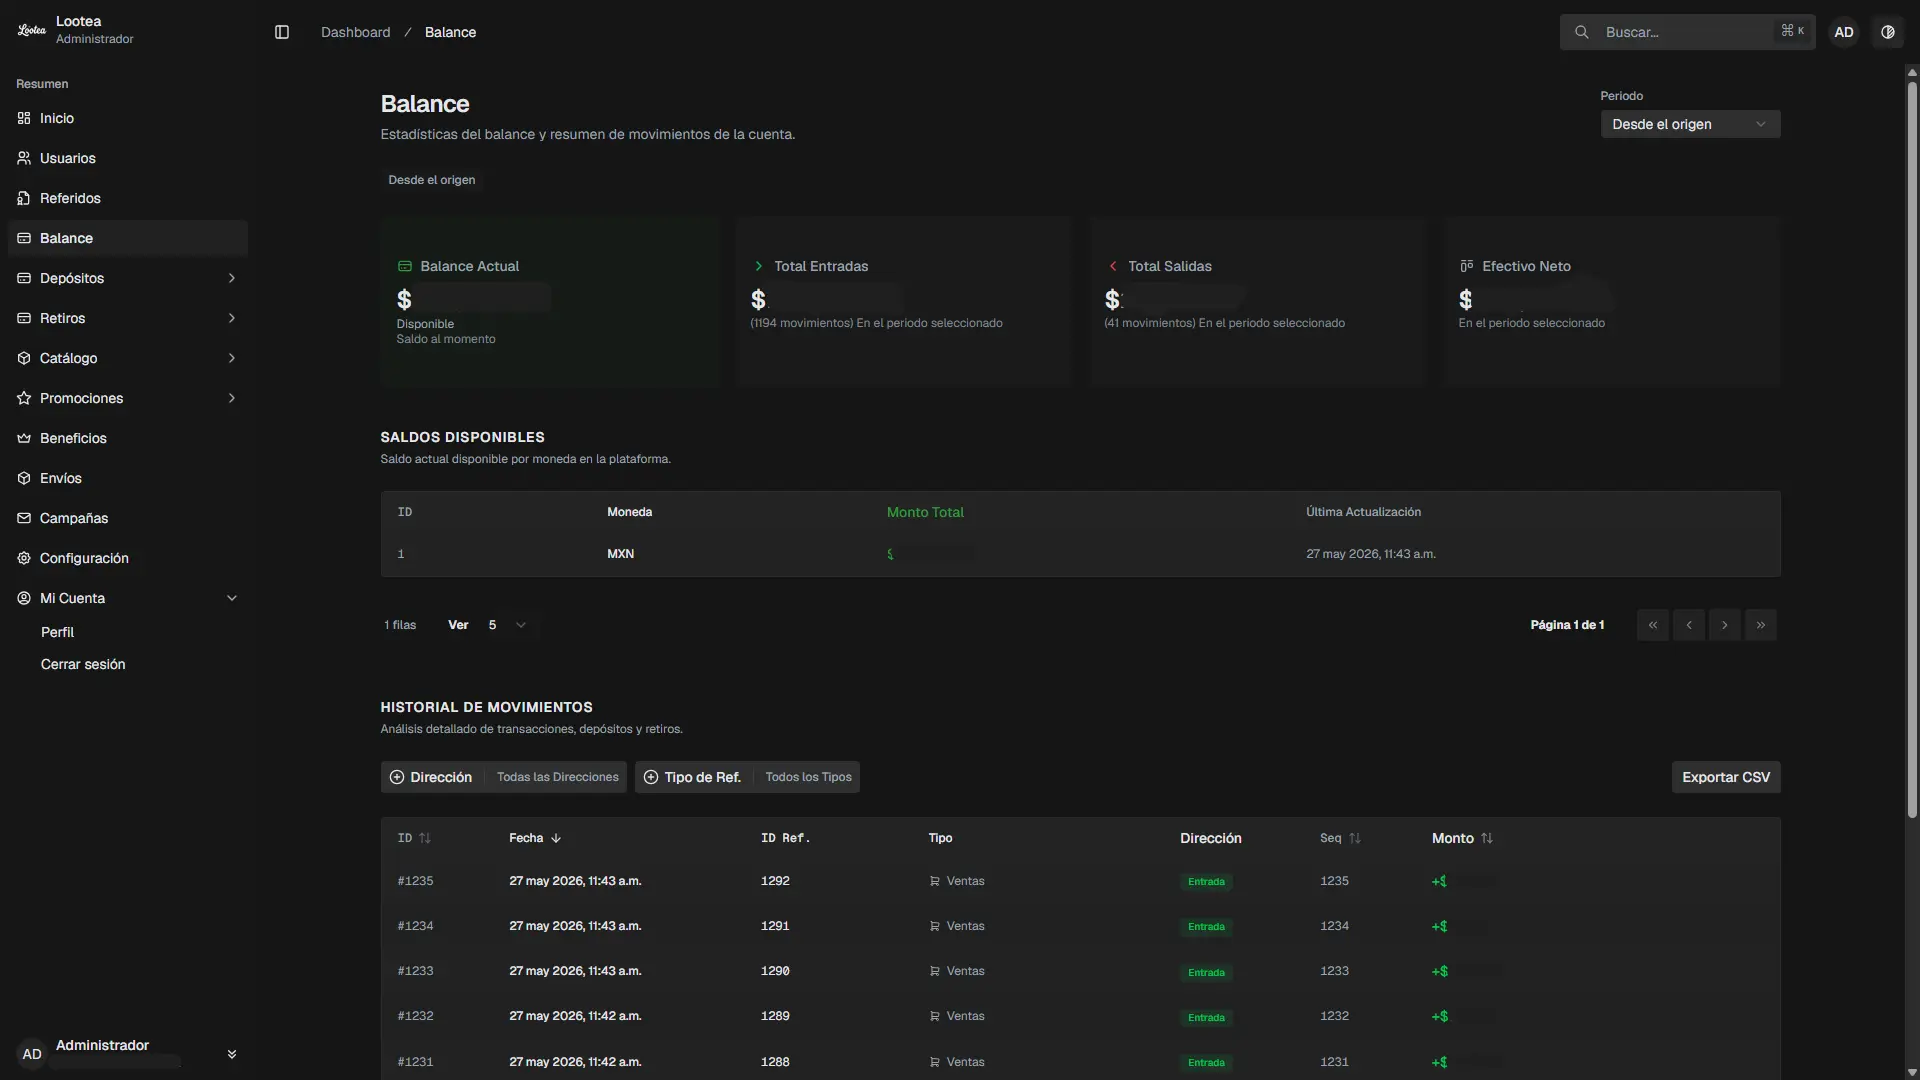Expand the Retiros submenu chevron
Viewport: 1920px width, 1080px height.
click(232, 318)
